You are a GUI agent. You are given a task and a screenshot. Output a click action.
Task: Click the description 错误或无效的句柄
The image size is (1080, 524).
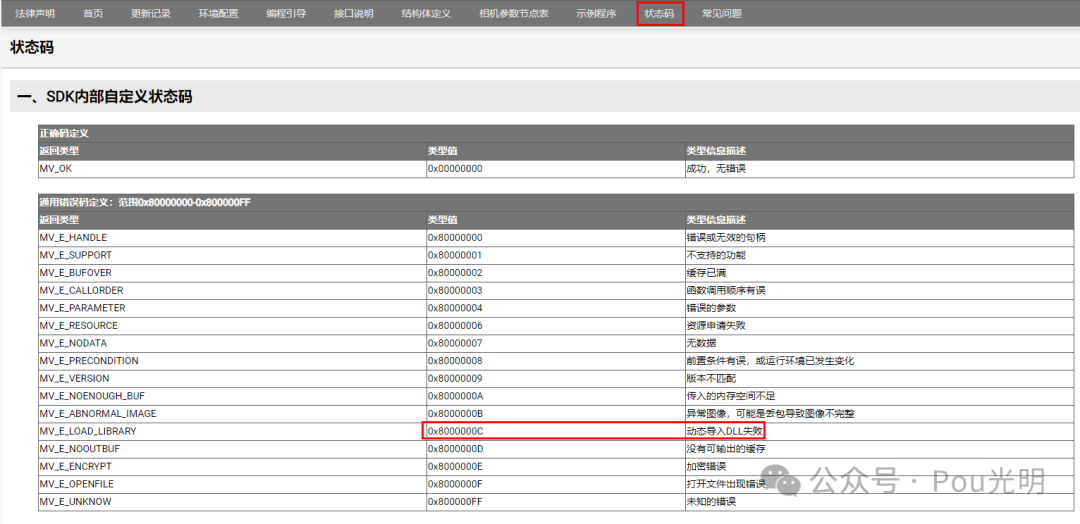727,238
